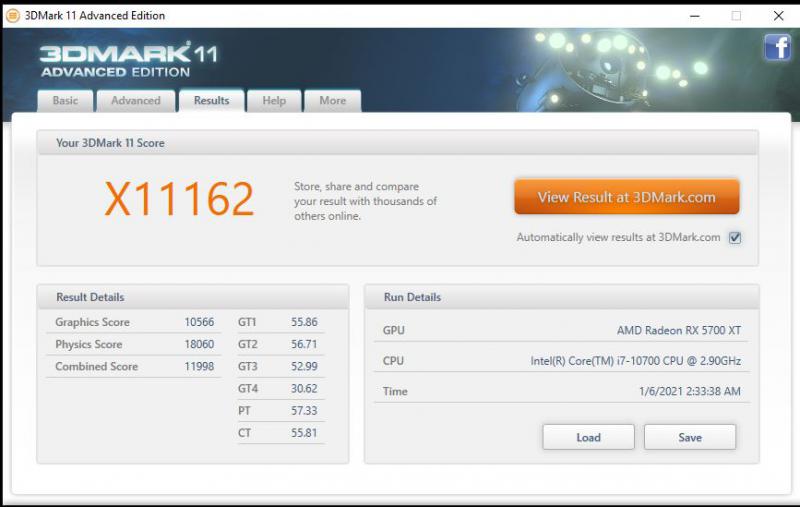Close the 3DMark 11 window
The width and height of the screenshot is (800, 507).
click(778, 16)
